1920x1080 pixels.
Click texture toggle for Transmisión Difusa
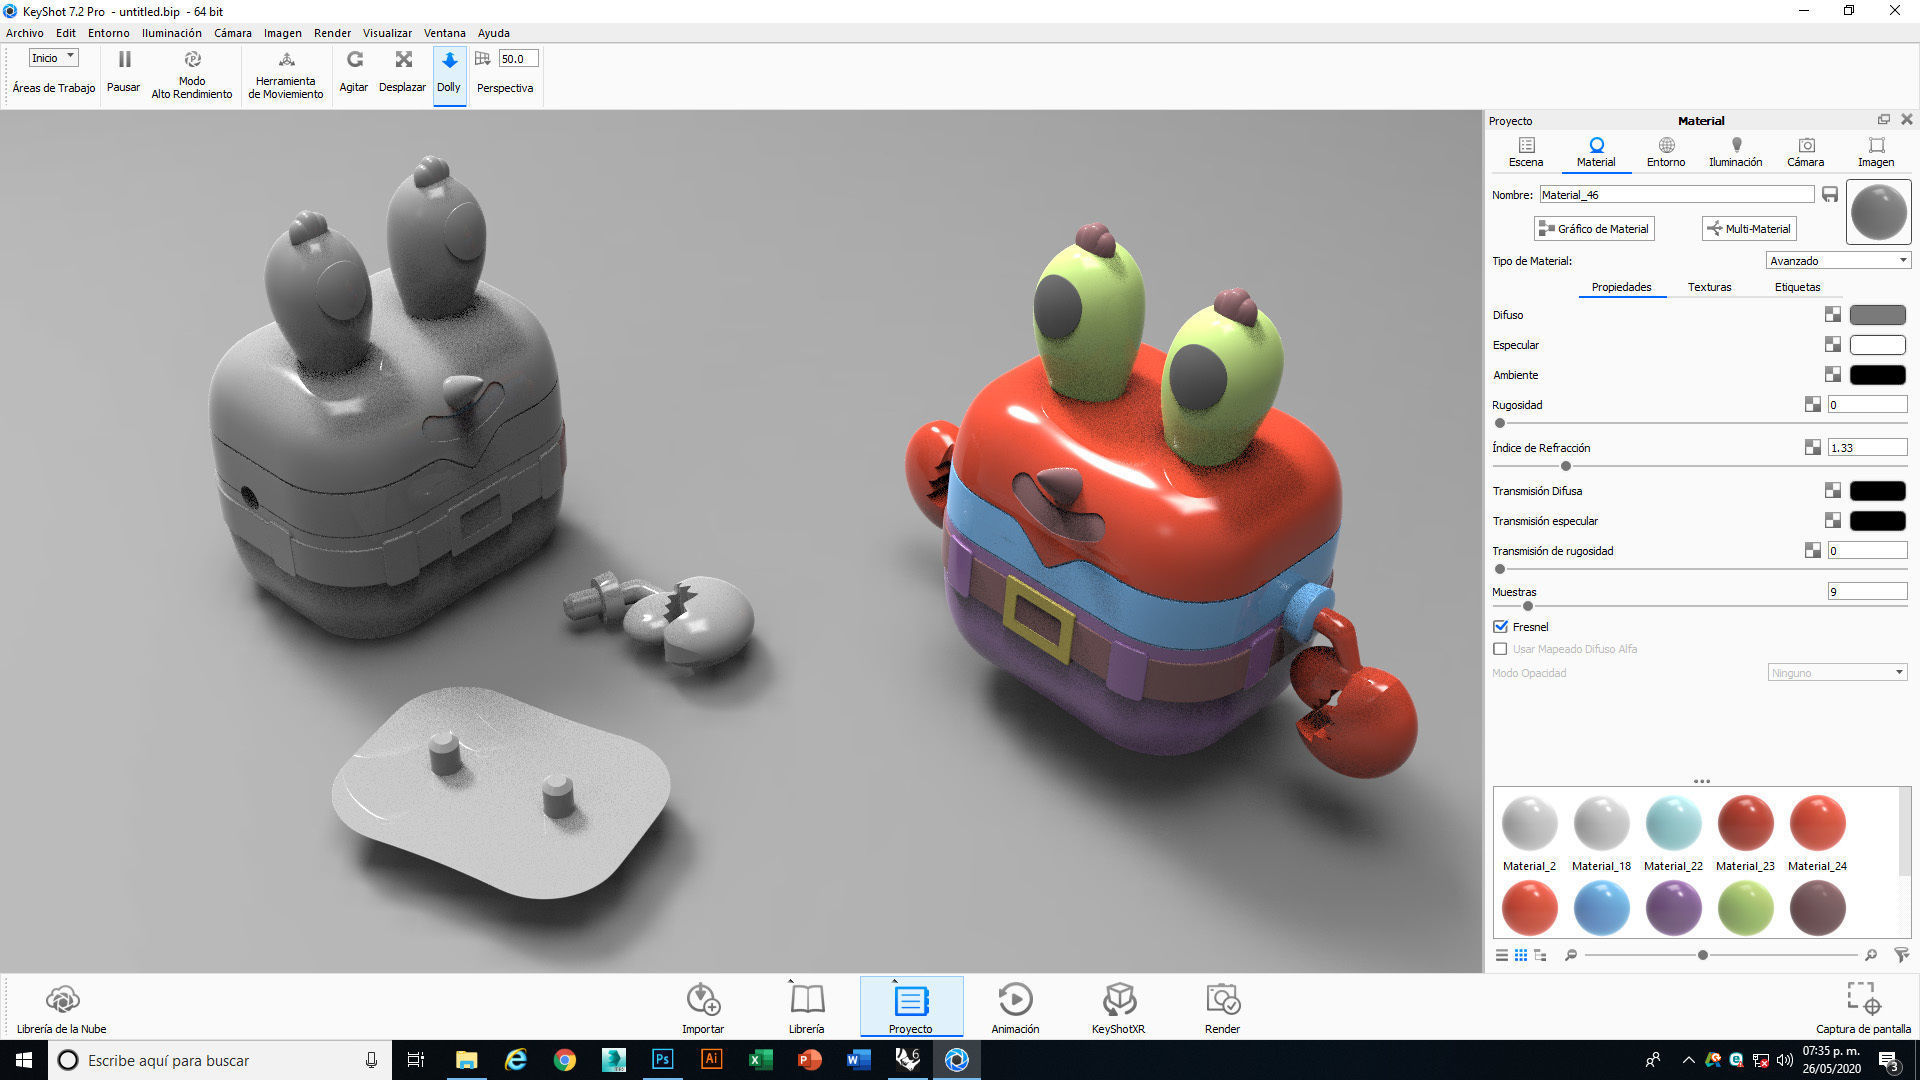pyautogui.click(x=1833, y=491)
